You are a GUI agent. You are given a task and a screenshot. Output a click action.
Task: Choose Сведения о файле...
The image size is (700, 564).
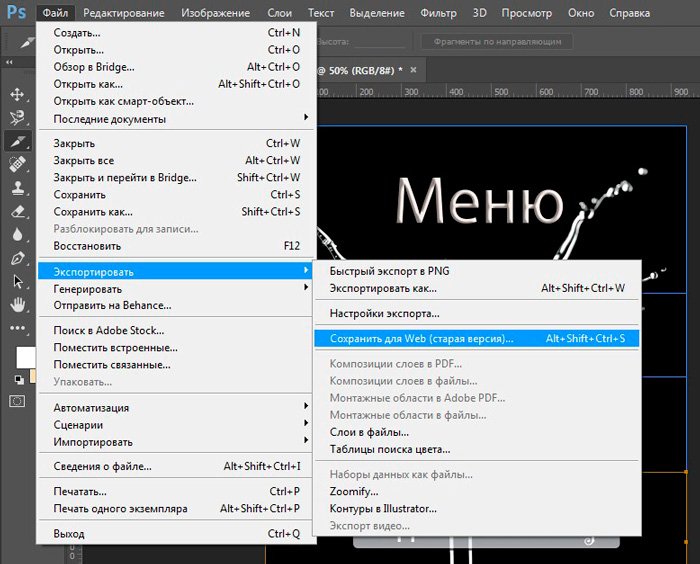pyautogui.click(x=177, y=466)
